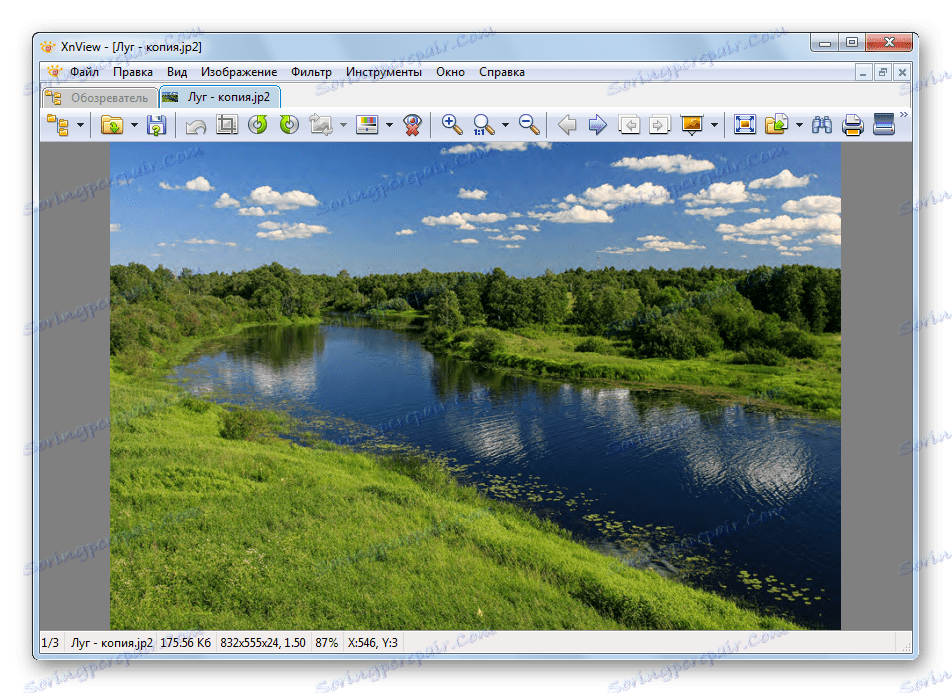Click the next page icon
Screen dimensions: 952x693
[x=659, y=125]
